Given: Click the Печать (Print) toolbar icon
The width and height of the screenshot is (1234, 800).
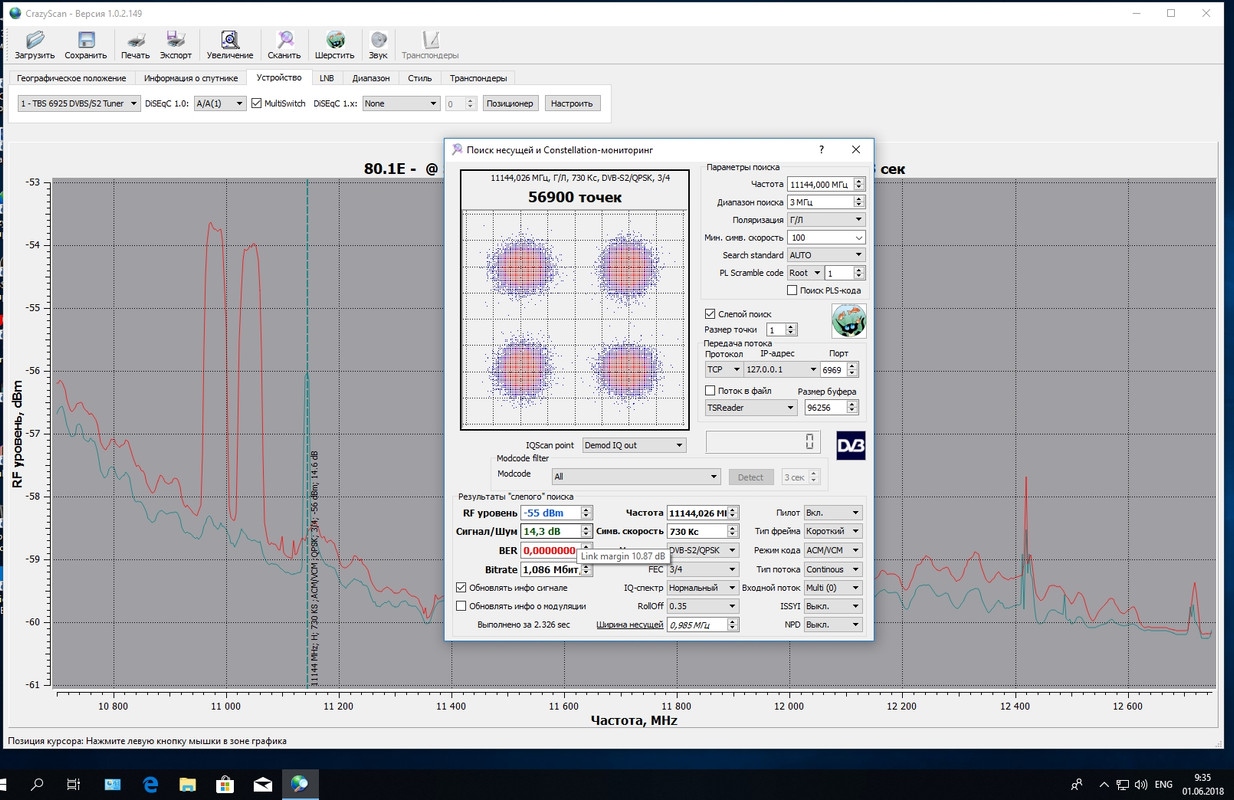Looking at the screenshot, I should (x=135, y=45).
